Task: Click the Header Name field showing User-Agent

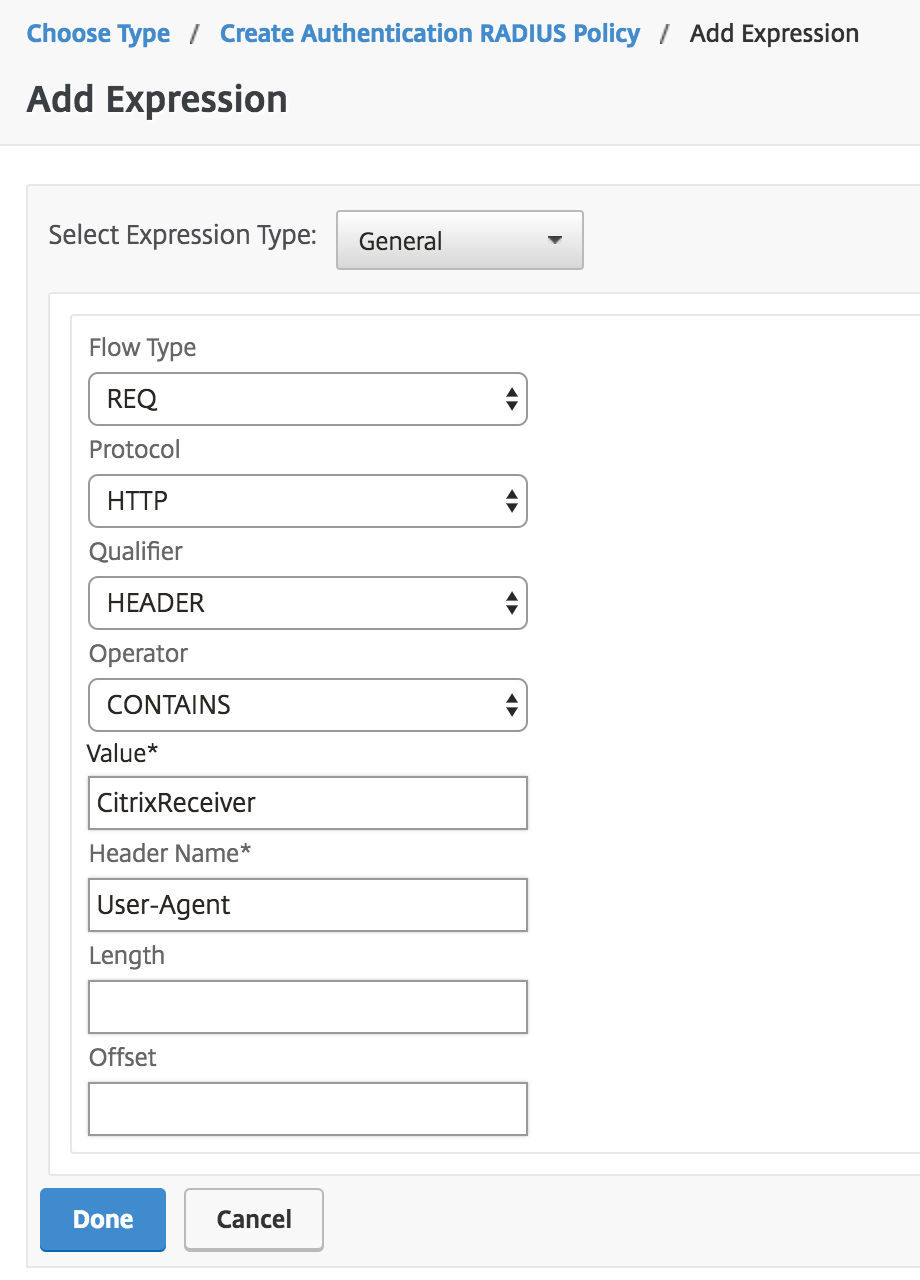Action: click(x=307, y=905)
